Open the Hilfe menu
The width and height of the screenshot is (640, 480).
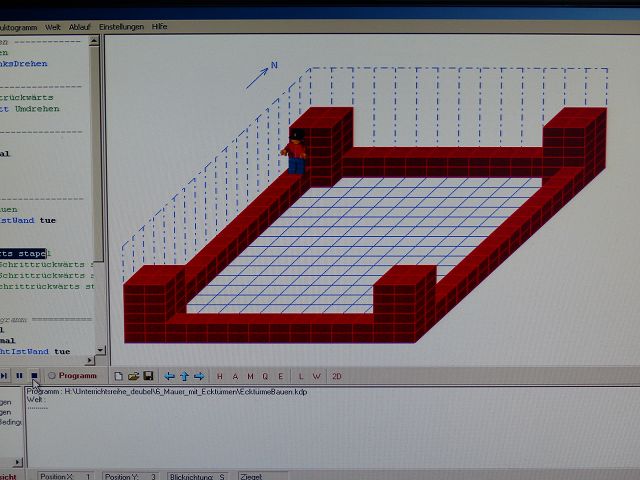tap(160, 26)
